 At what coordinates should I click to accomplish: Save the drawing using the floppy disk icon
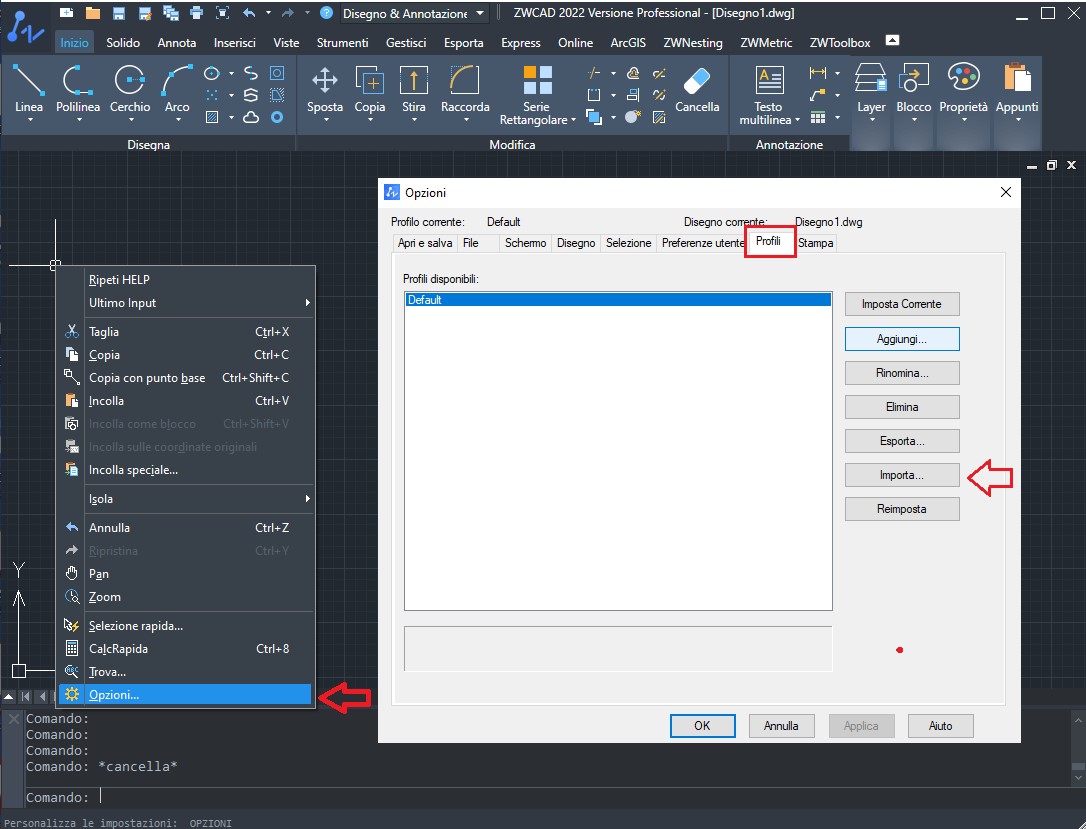click(x=118, y=12)
